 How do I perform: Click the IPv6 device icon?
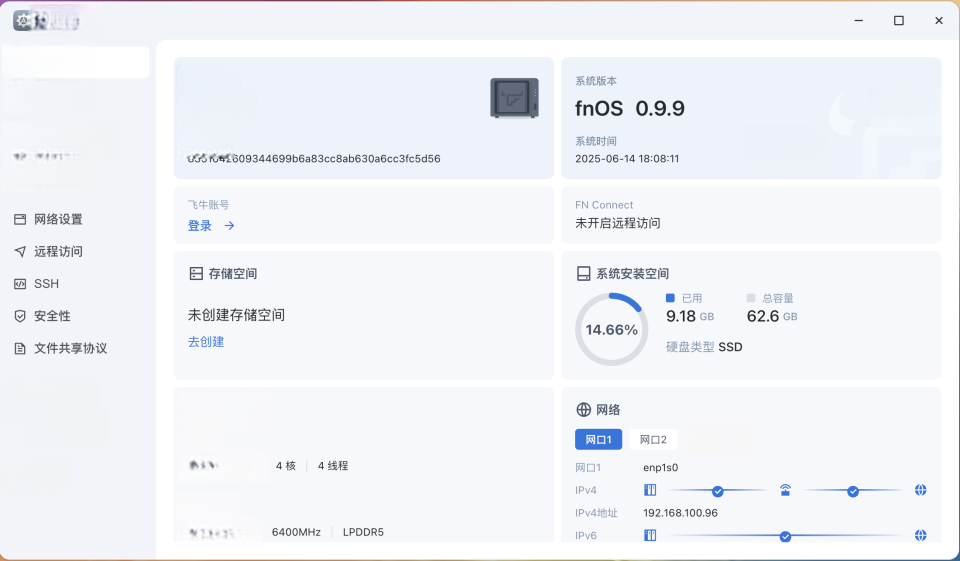650,535
